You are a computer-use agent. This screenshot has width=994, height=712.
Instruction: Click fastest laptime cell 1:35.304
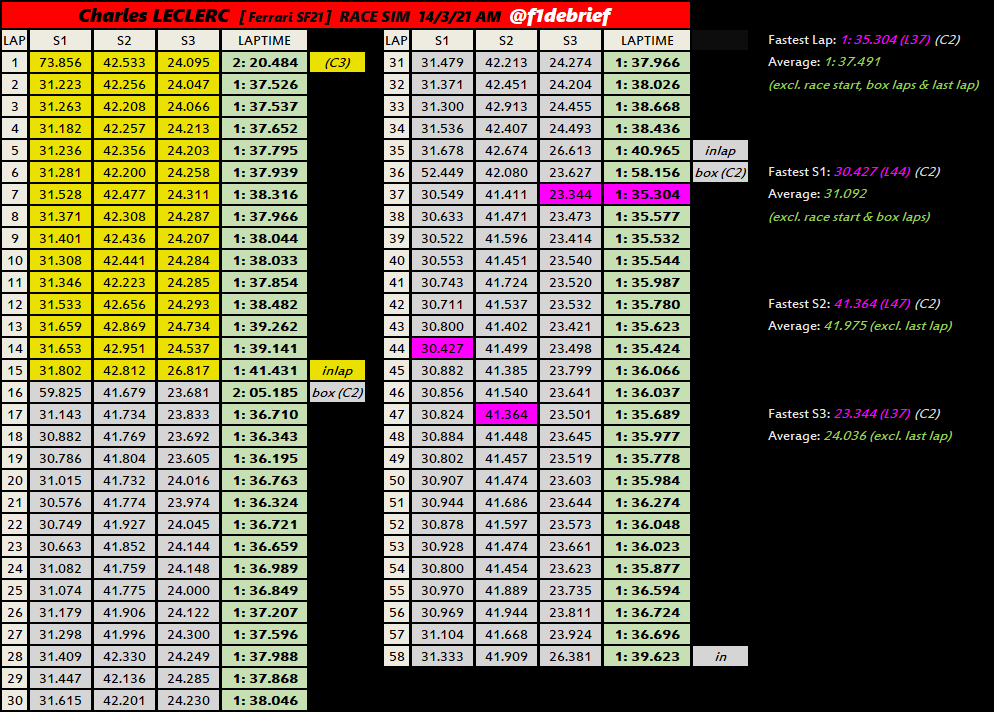pyautogui.click(x=647, y=194)
